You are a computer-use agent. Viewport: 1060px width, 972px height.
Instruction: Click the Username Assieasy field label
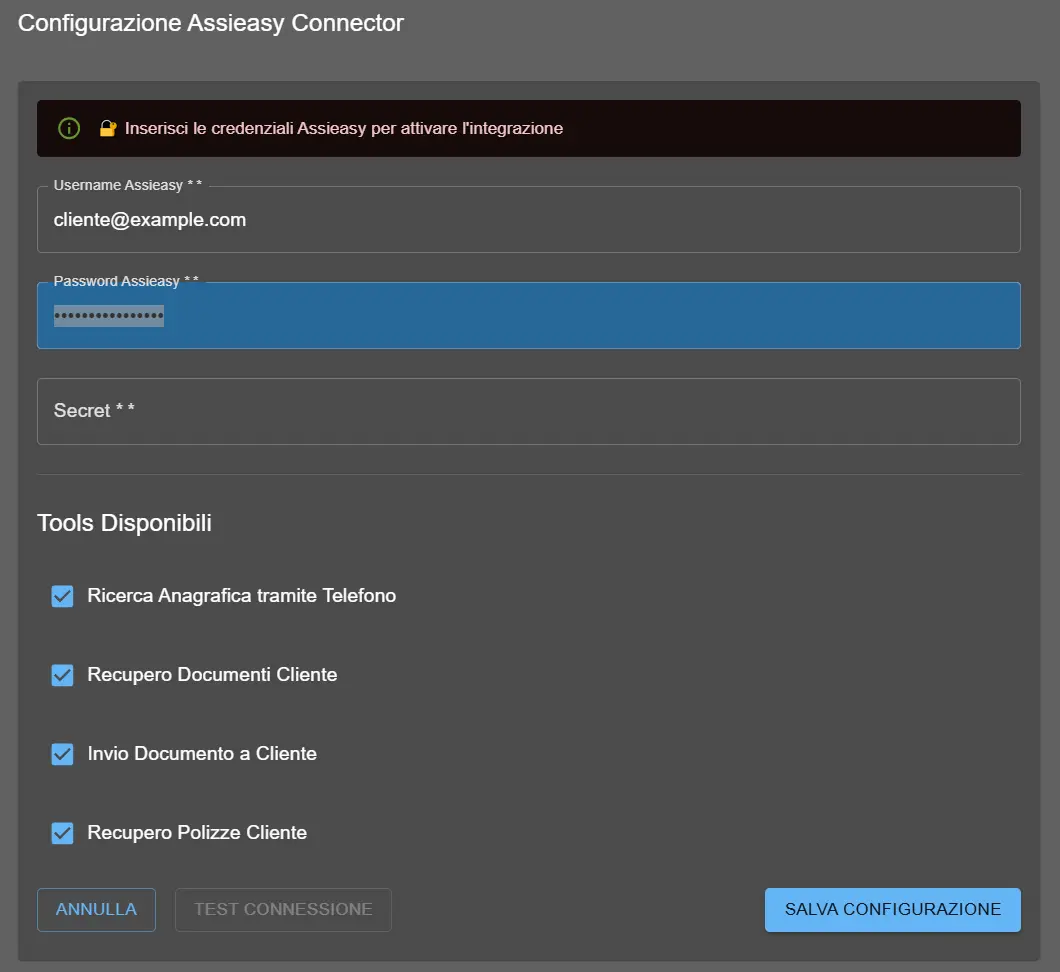126,184
